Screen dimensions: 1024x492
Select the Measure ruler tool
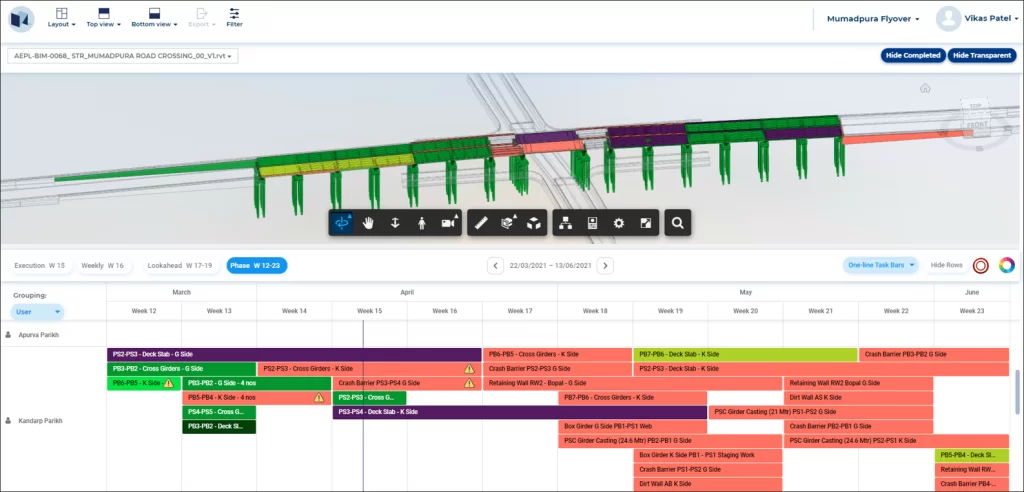tap(481, 223)
